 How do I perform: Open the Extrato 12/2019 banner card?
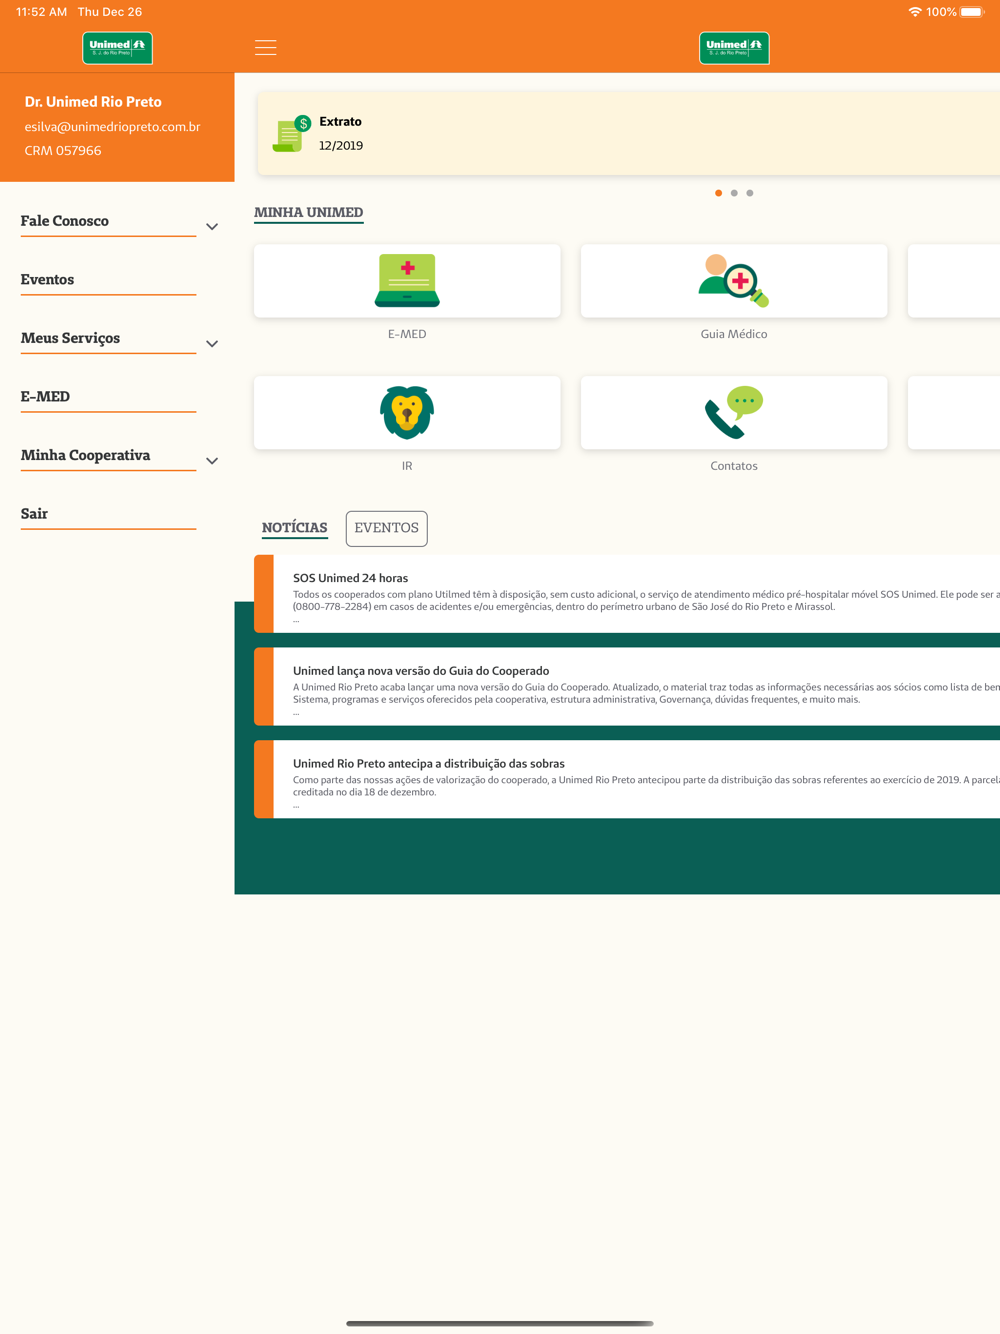pos(629,134)
